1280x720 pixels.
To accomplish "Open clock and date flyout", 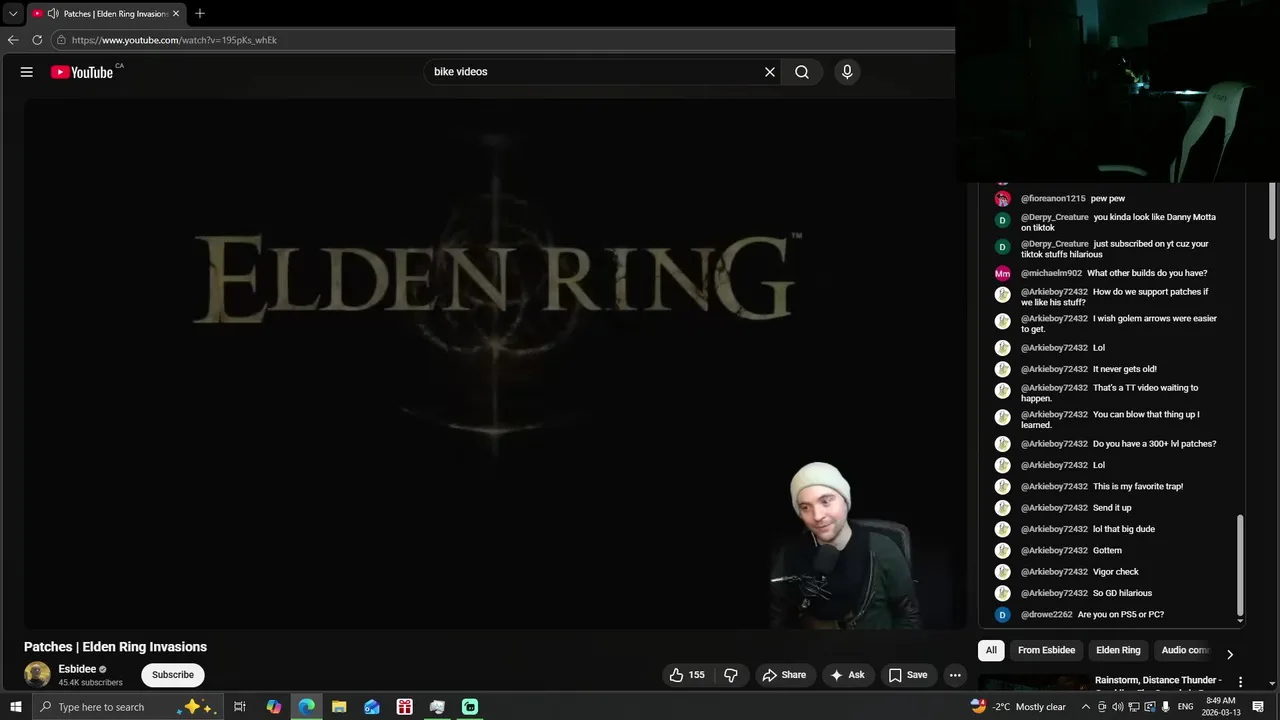I will coord(1221,707).
